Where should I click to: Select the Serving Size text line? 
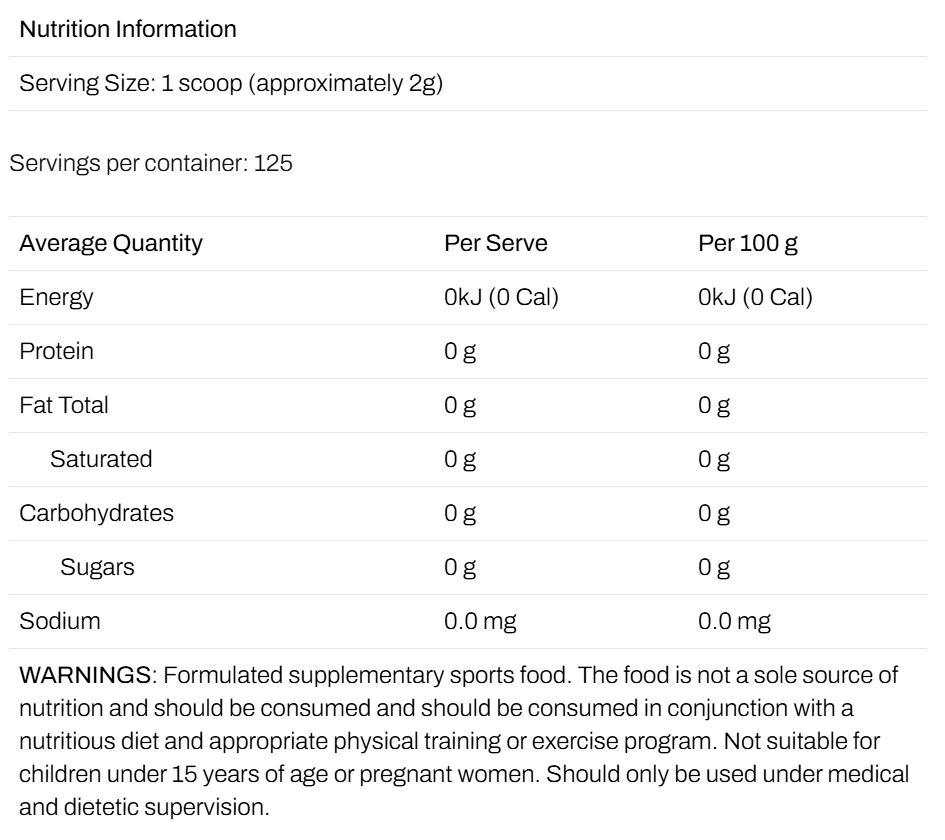231,83
